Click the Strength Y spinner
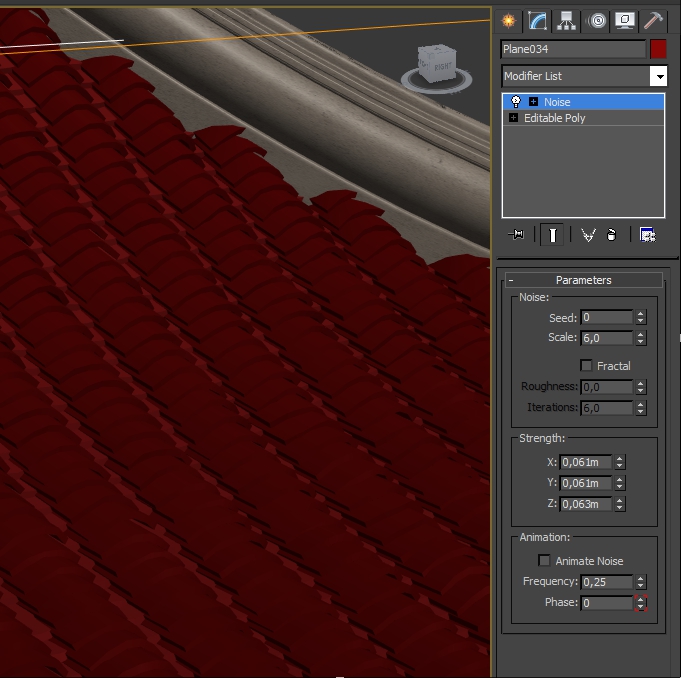Viewport: 681px width, 678px height. click(x=620, y=483)
